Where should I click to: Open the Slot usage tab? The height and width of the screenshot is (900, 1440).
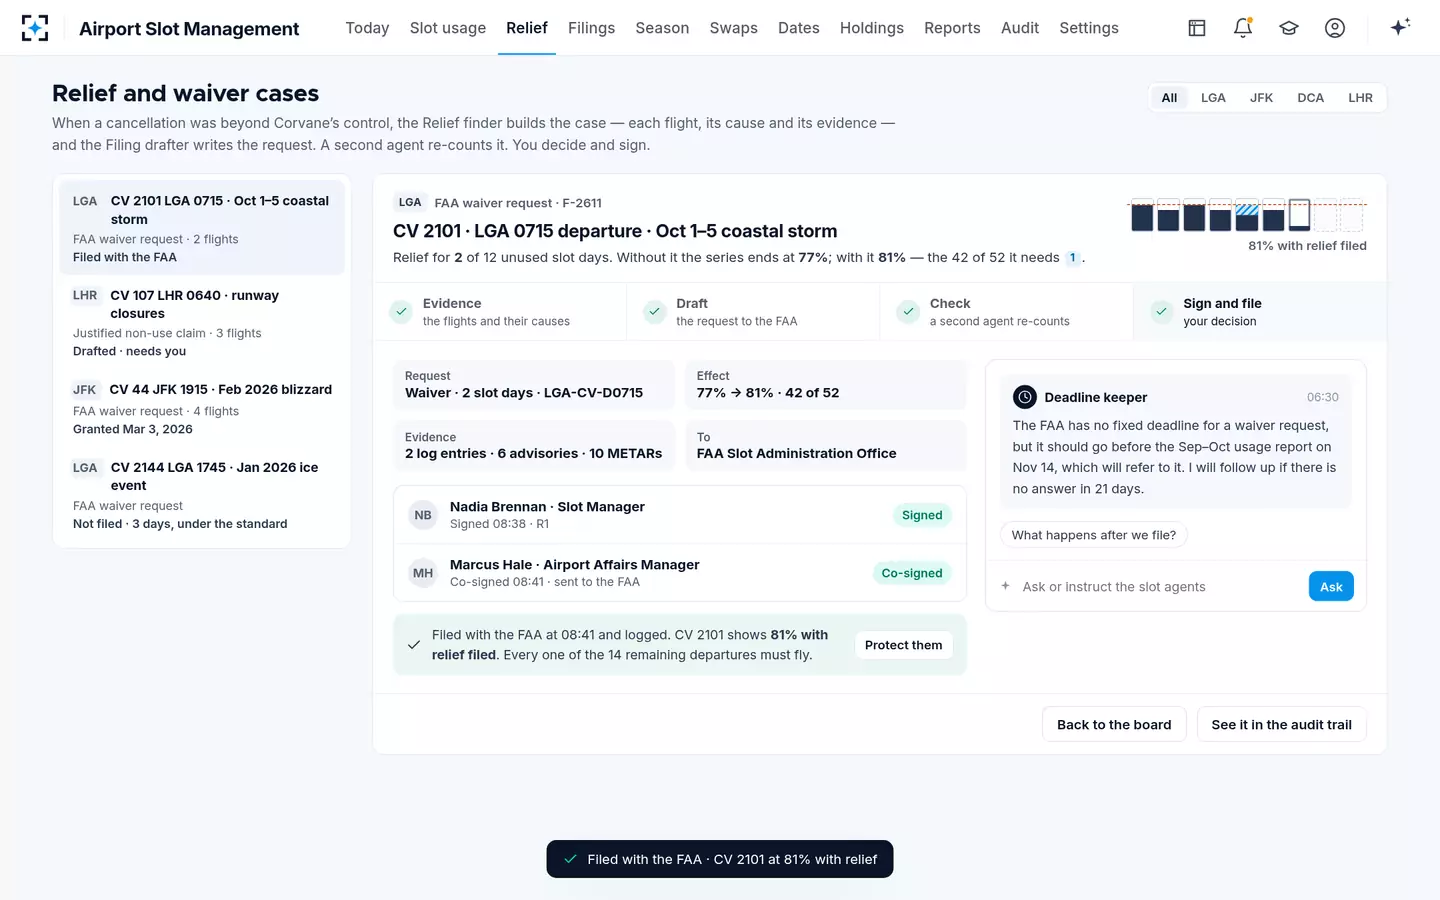[448, 28]
